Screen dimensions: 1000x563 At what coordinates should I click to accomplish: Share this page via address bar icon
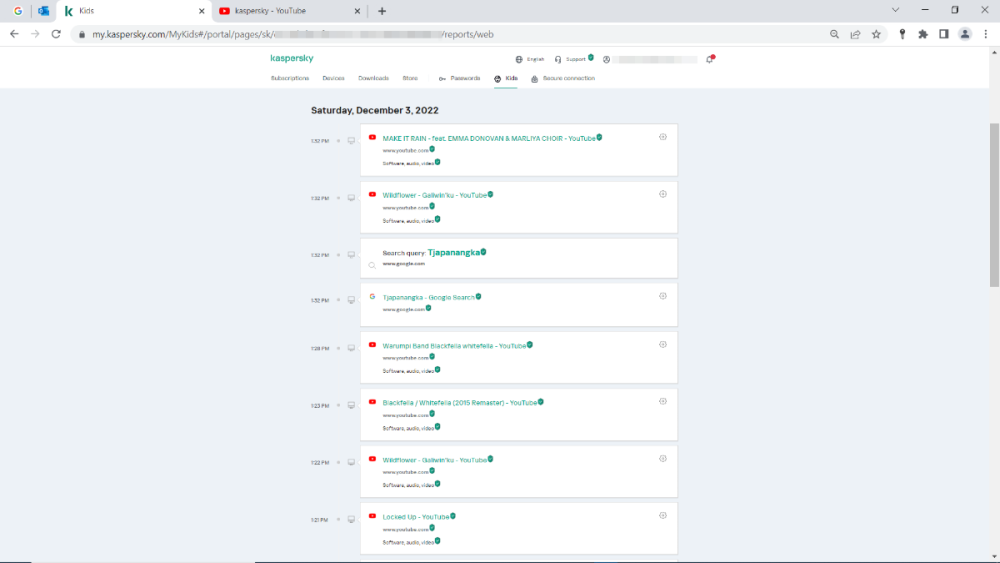tap(855, 34)
